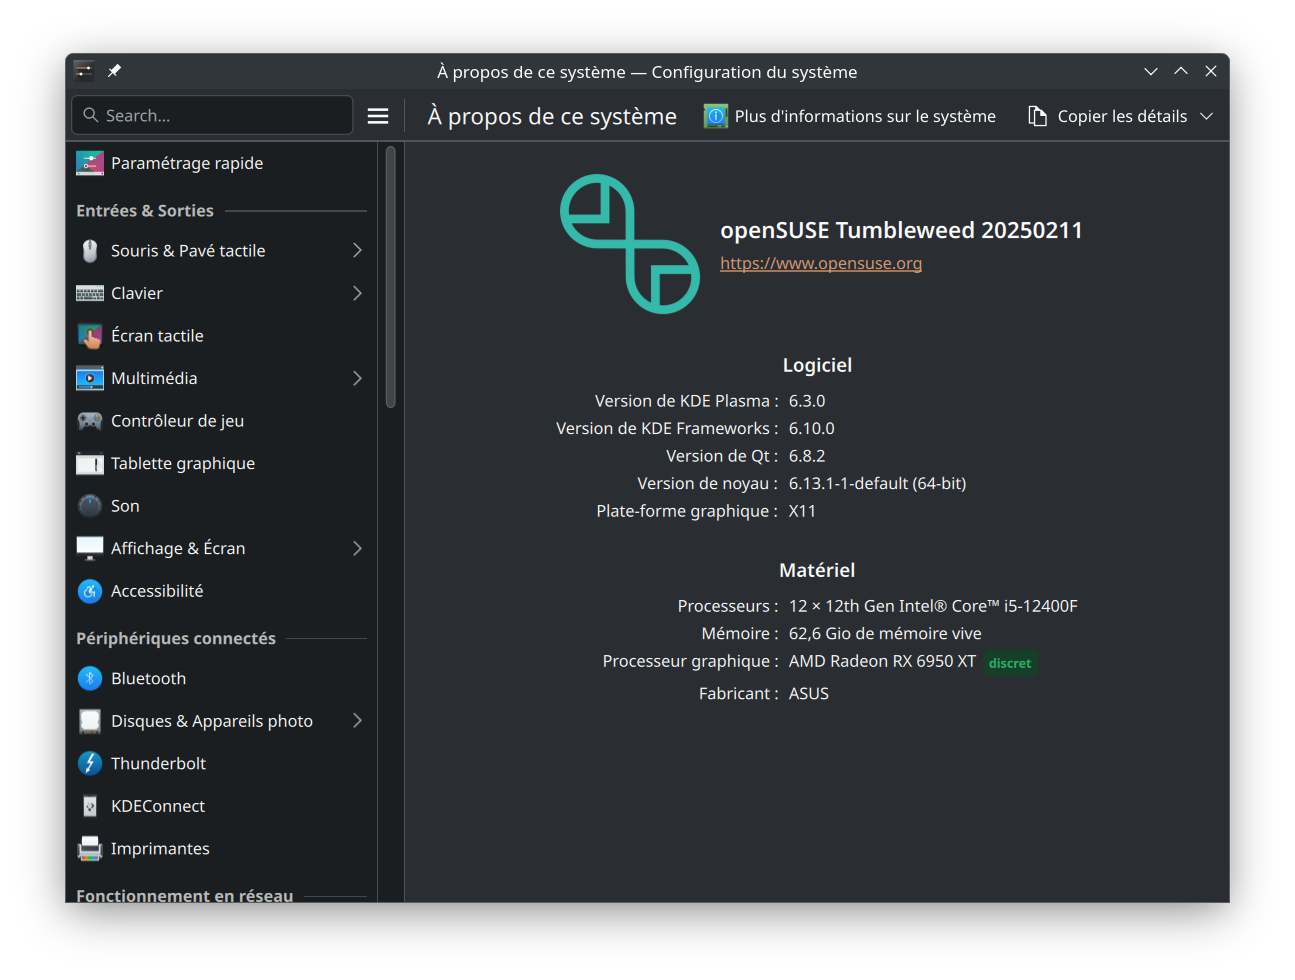Click KDE Frameworks version value 6.10.0

click(x=811, y=428)
